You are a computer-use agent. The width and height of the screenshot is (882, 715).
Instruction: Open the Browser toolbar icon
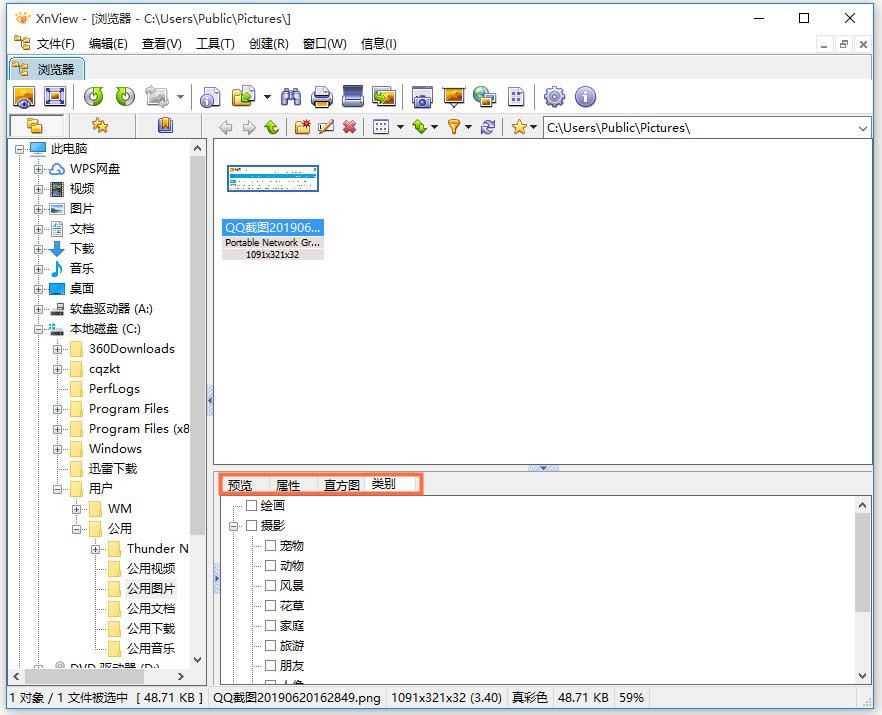(x=24, y=97)
